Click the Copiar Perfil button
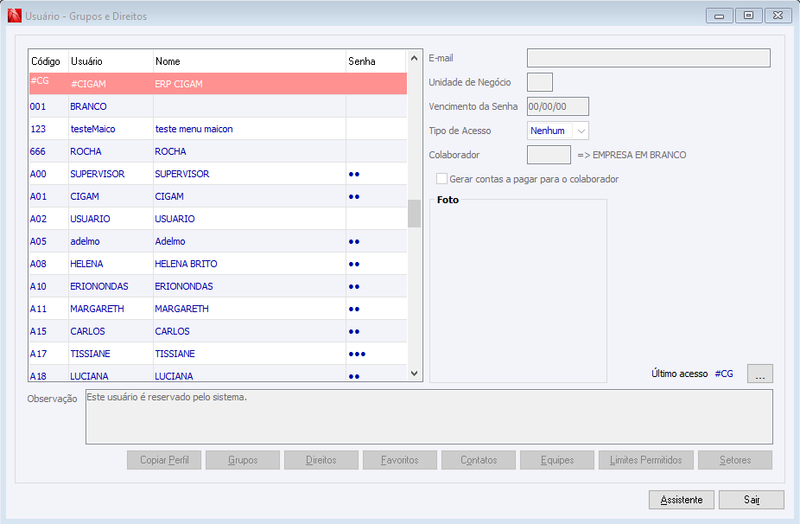 tap(164, 460)
